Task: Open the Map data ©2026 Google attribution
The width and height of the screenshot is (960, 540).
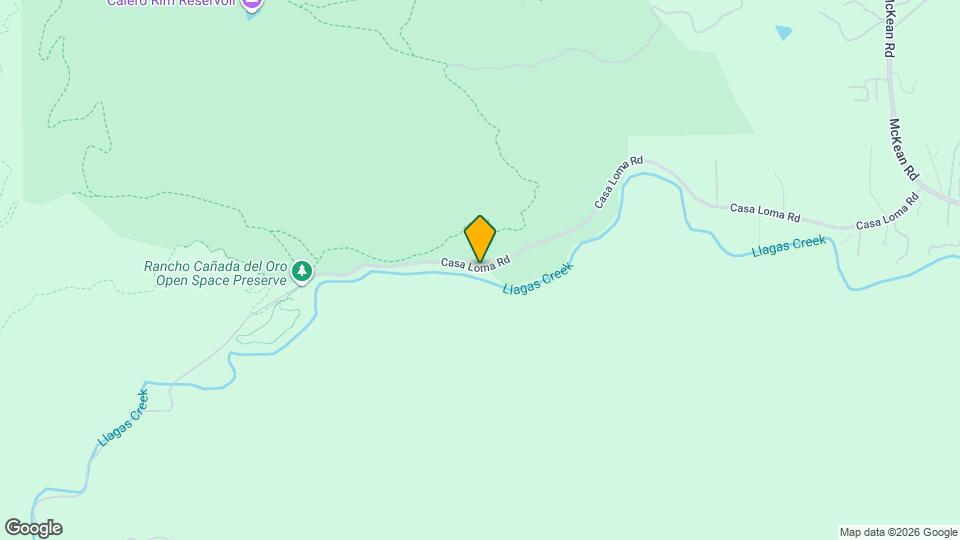Action: [x=898, y=533]
